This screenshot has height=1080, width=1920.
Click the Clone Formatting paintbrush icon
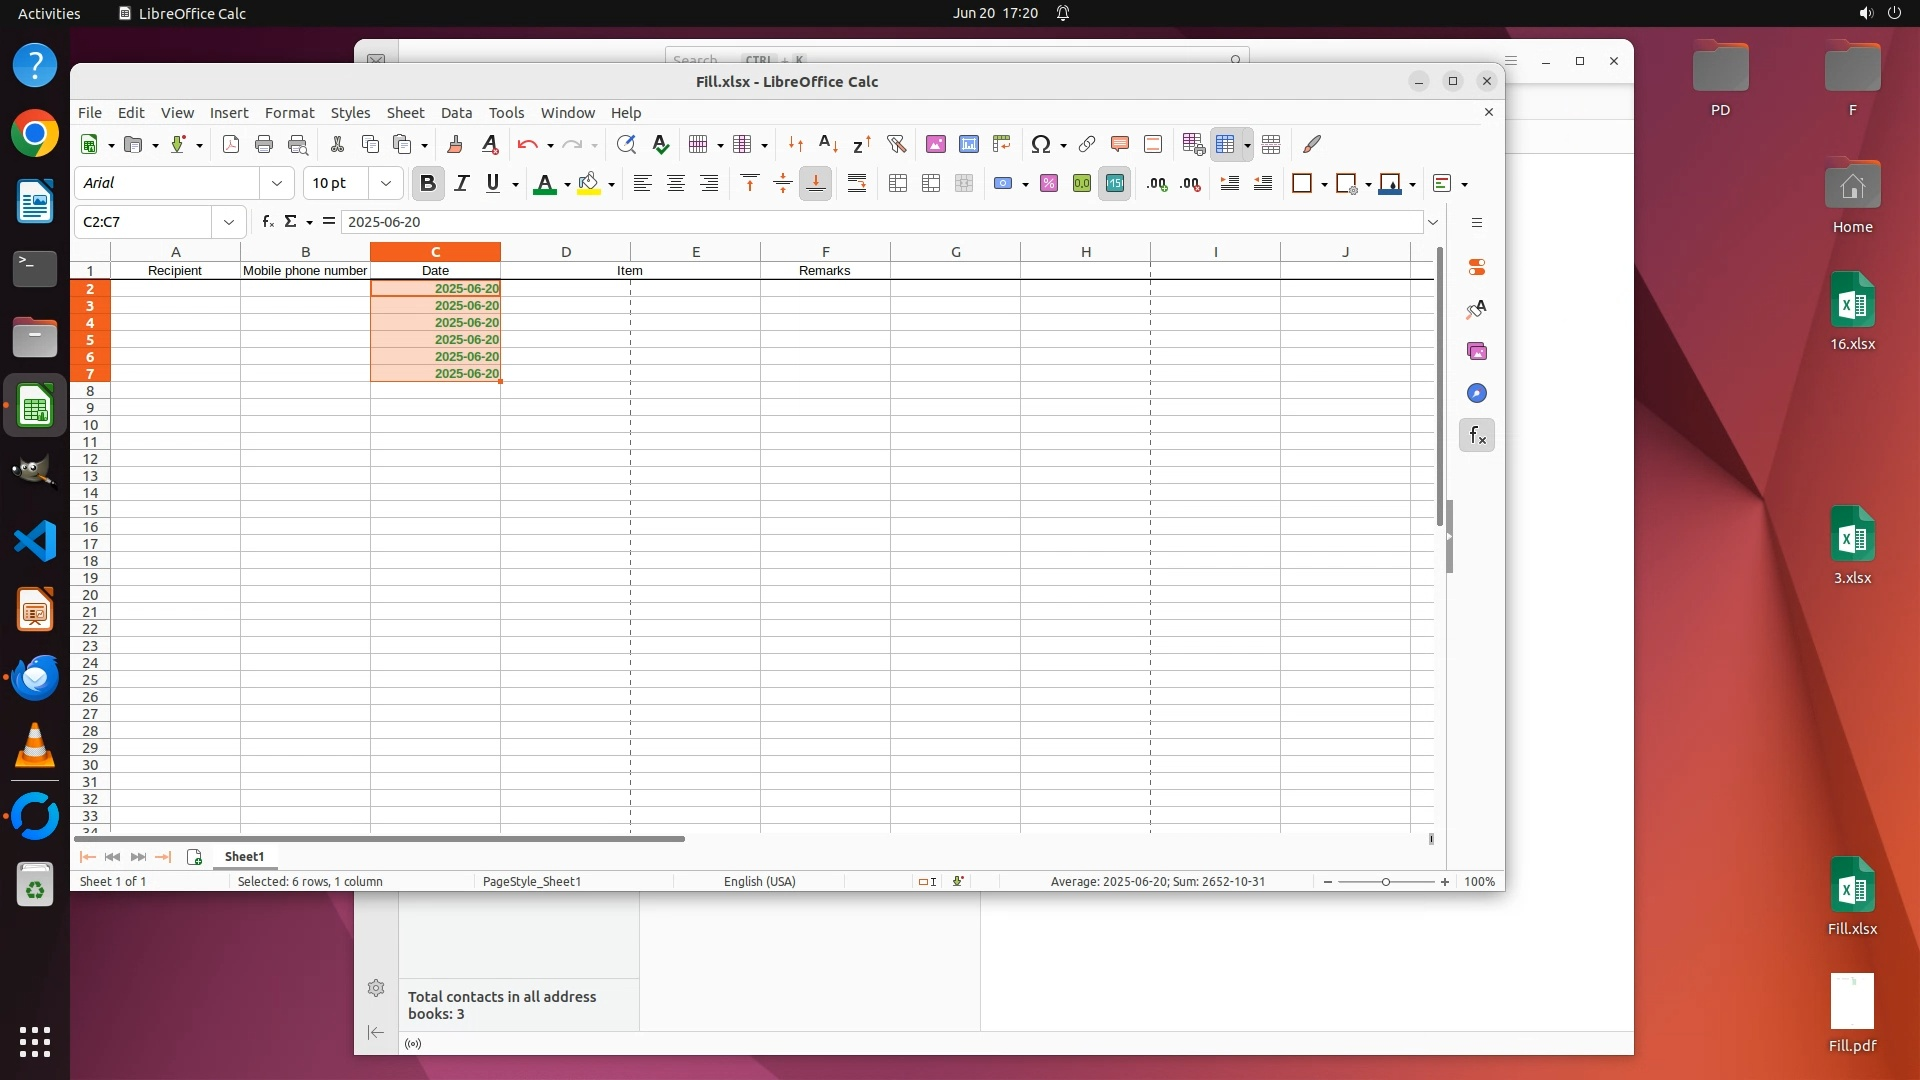(455, 145)
